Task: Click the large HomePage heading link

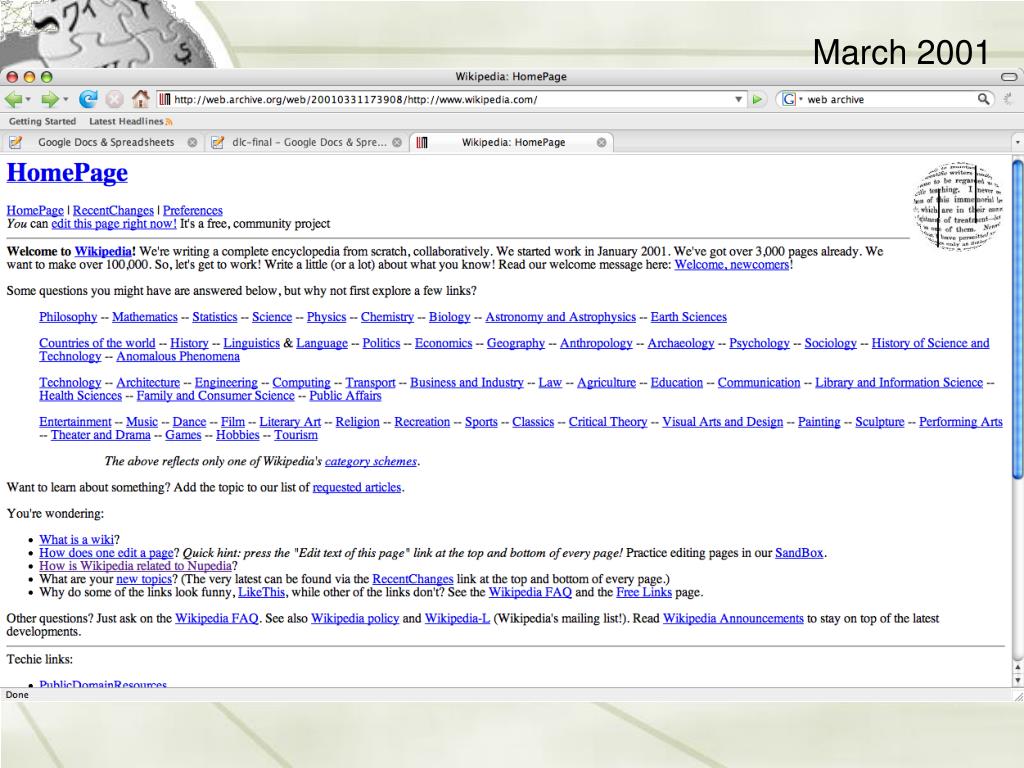Action: pos(67,172)
